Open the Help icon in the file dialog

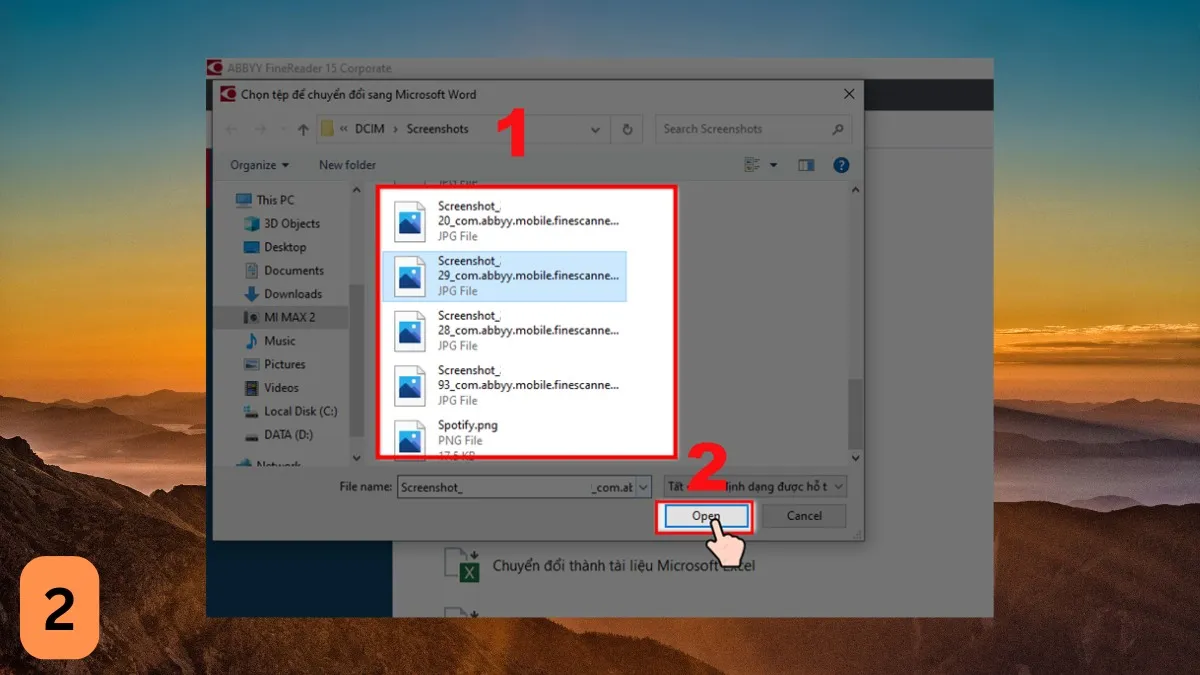point(841,164)
